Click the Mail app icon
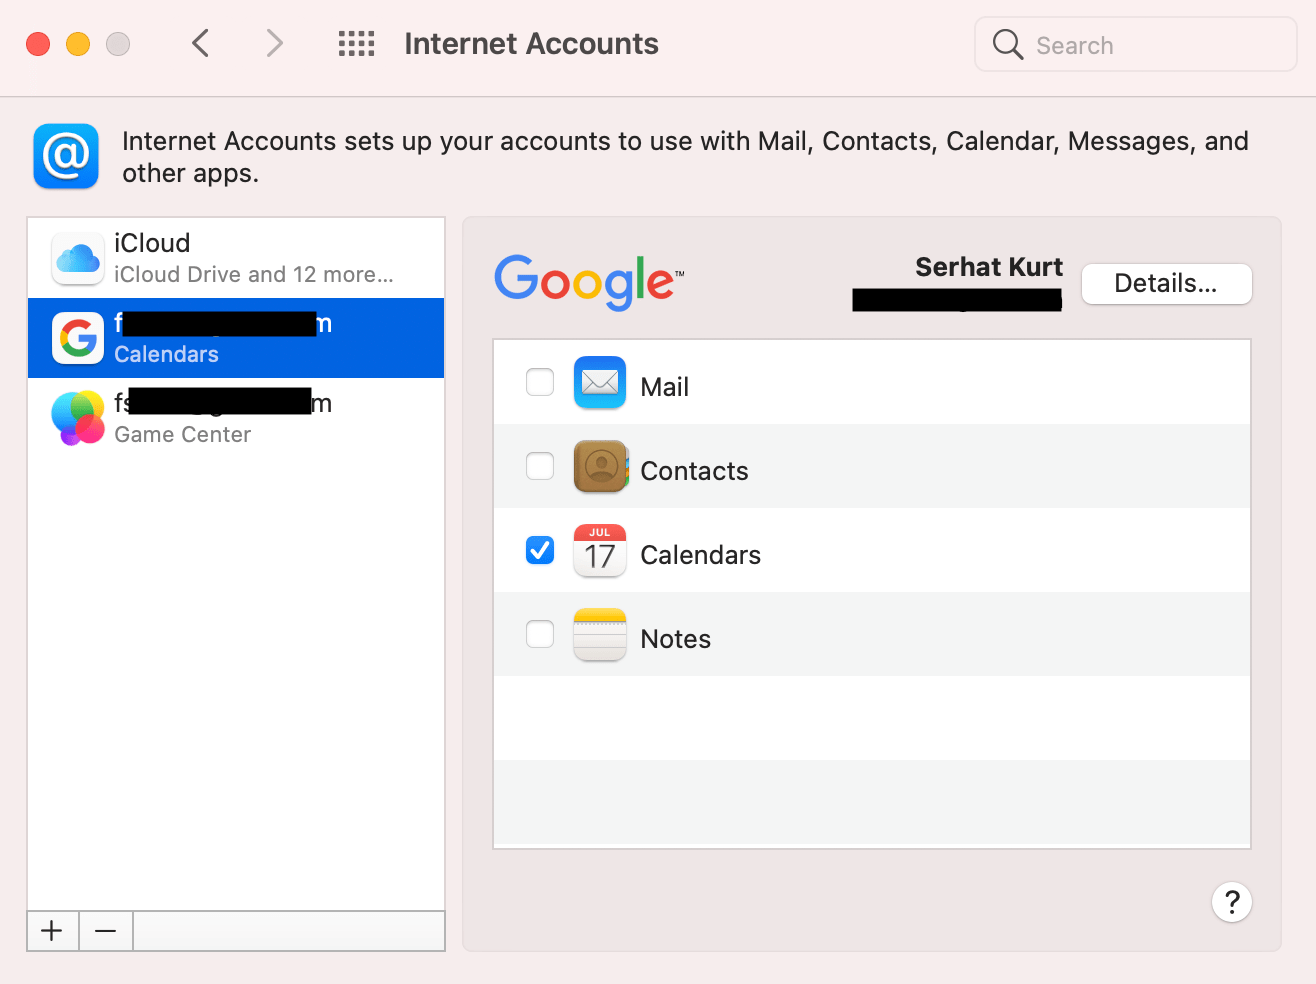 600,383
